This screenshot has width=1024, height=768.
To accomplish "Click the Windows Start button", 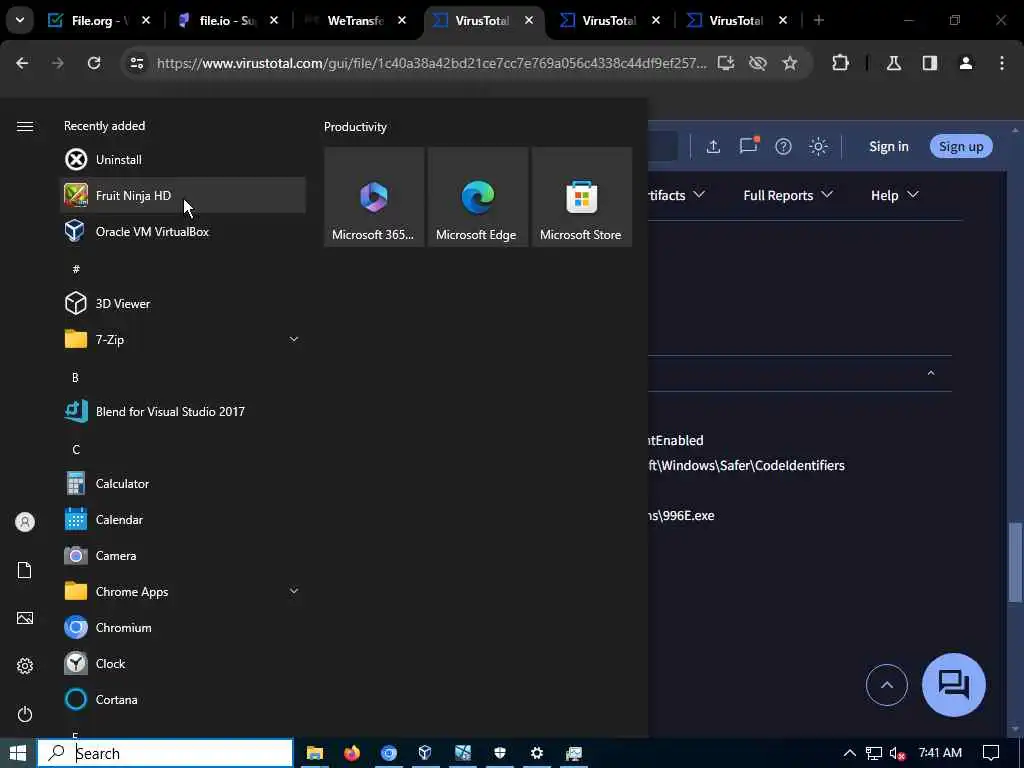I will [18, 753].
